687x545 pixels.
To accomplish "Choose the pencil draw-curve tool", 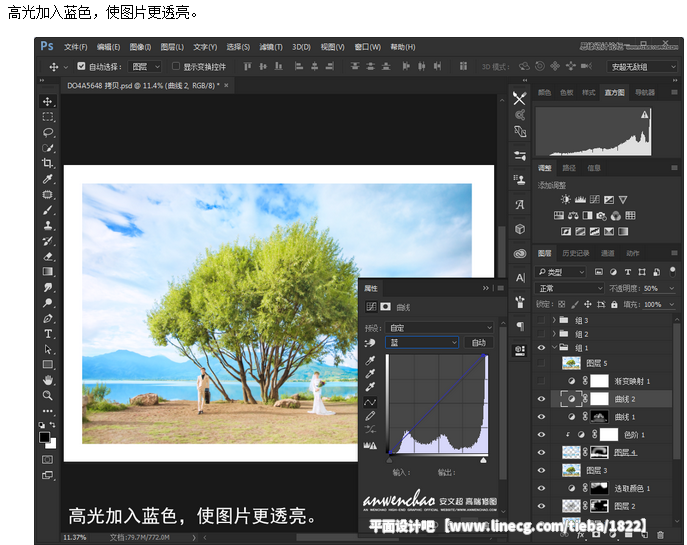I will pos(370,415).
